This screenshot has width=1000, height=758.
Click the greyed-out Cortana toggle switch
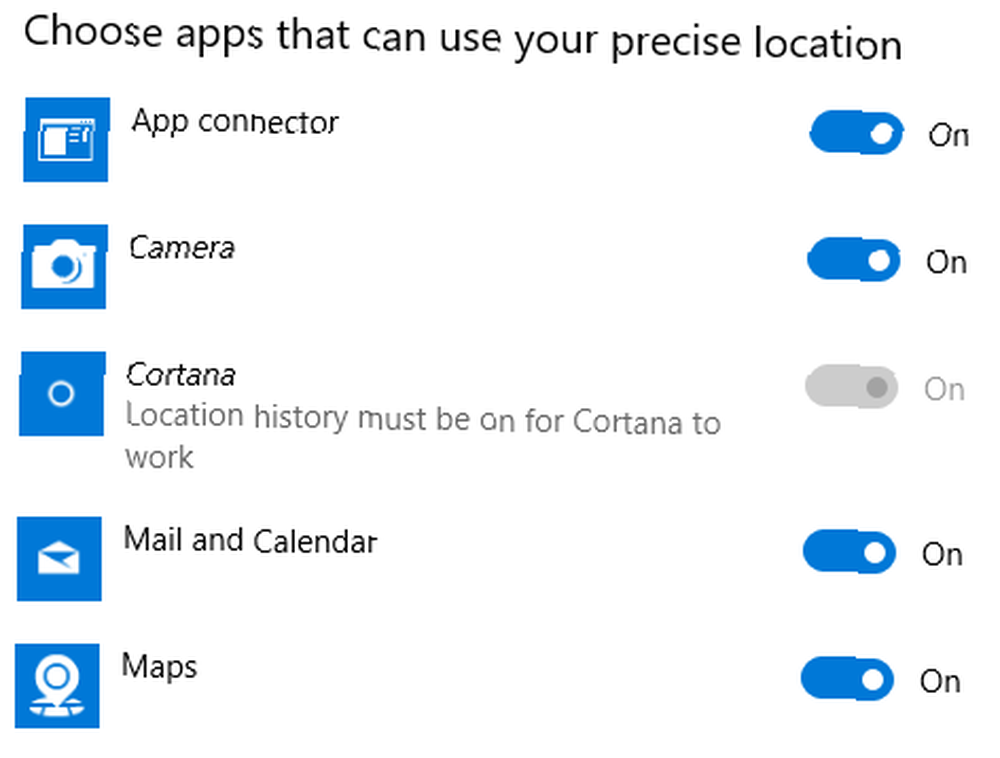click(851, 386)
